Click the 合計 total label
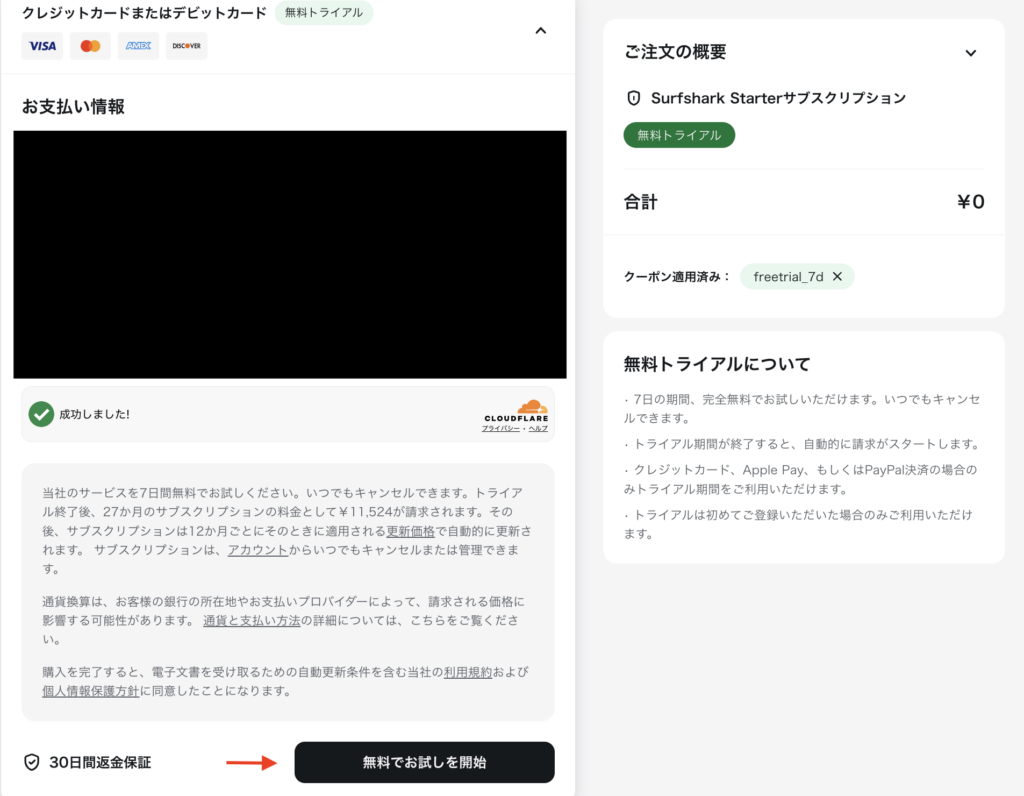 click(x=641, y=202)
